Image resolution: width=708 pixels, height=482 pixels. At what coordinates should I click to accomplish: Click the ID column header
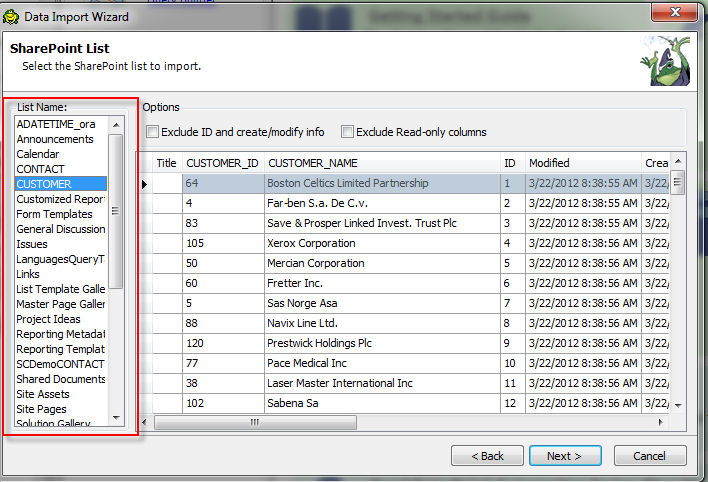tap(512, 163)
